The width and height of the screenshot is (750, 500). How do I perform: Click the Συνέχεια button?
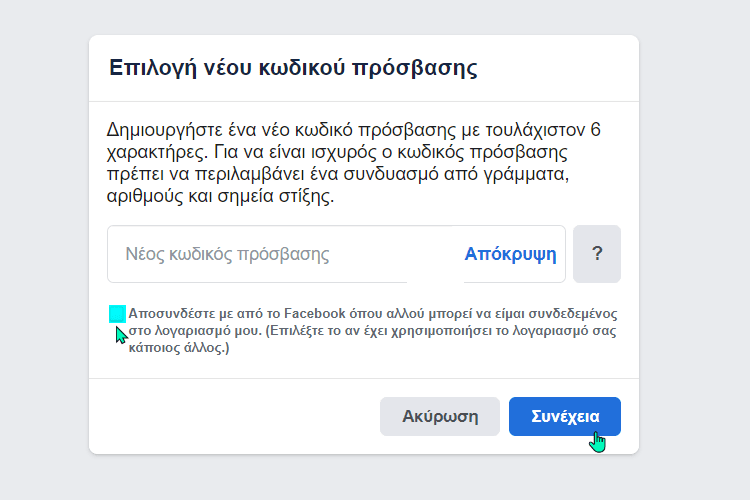pos(564,416)
